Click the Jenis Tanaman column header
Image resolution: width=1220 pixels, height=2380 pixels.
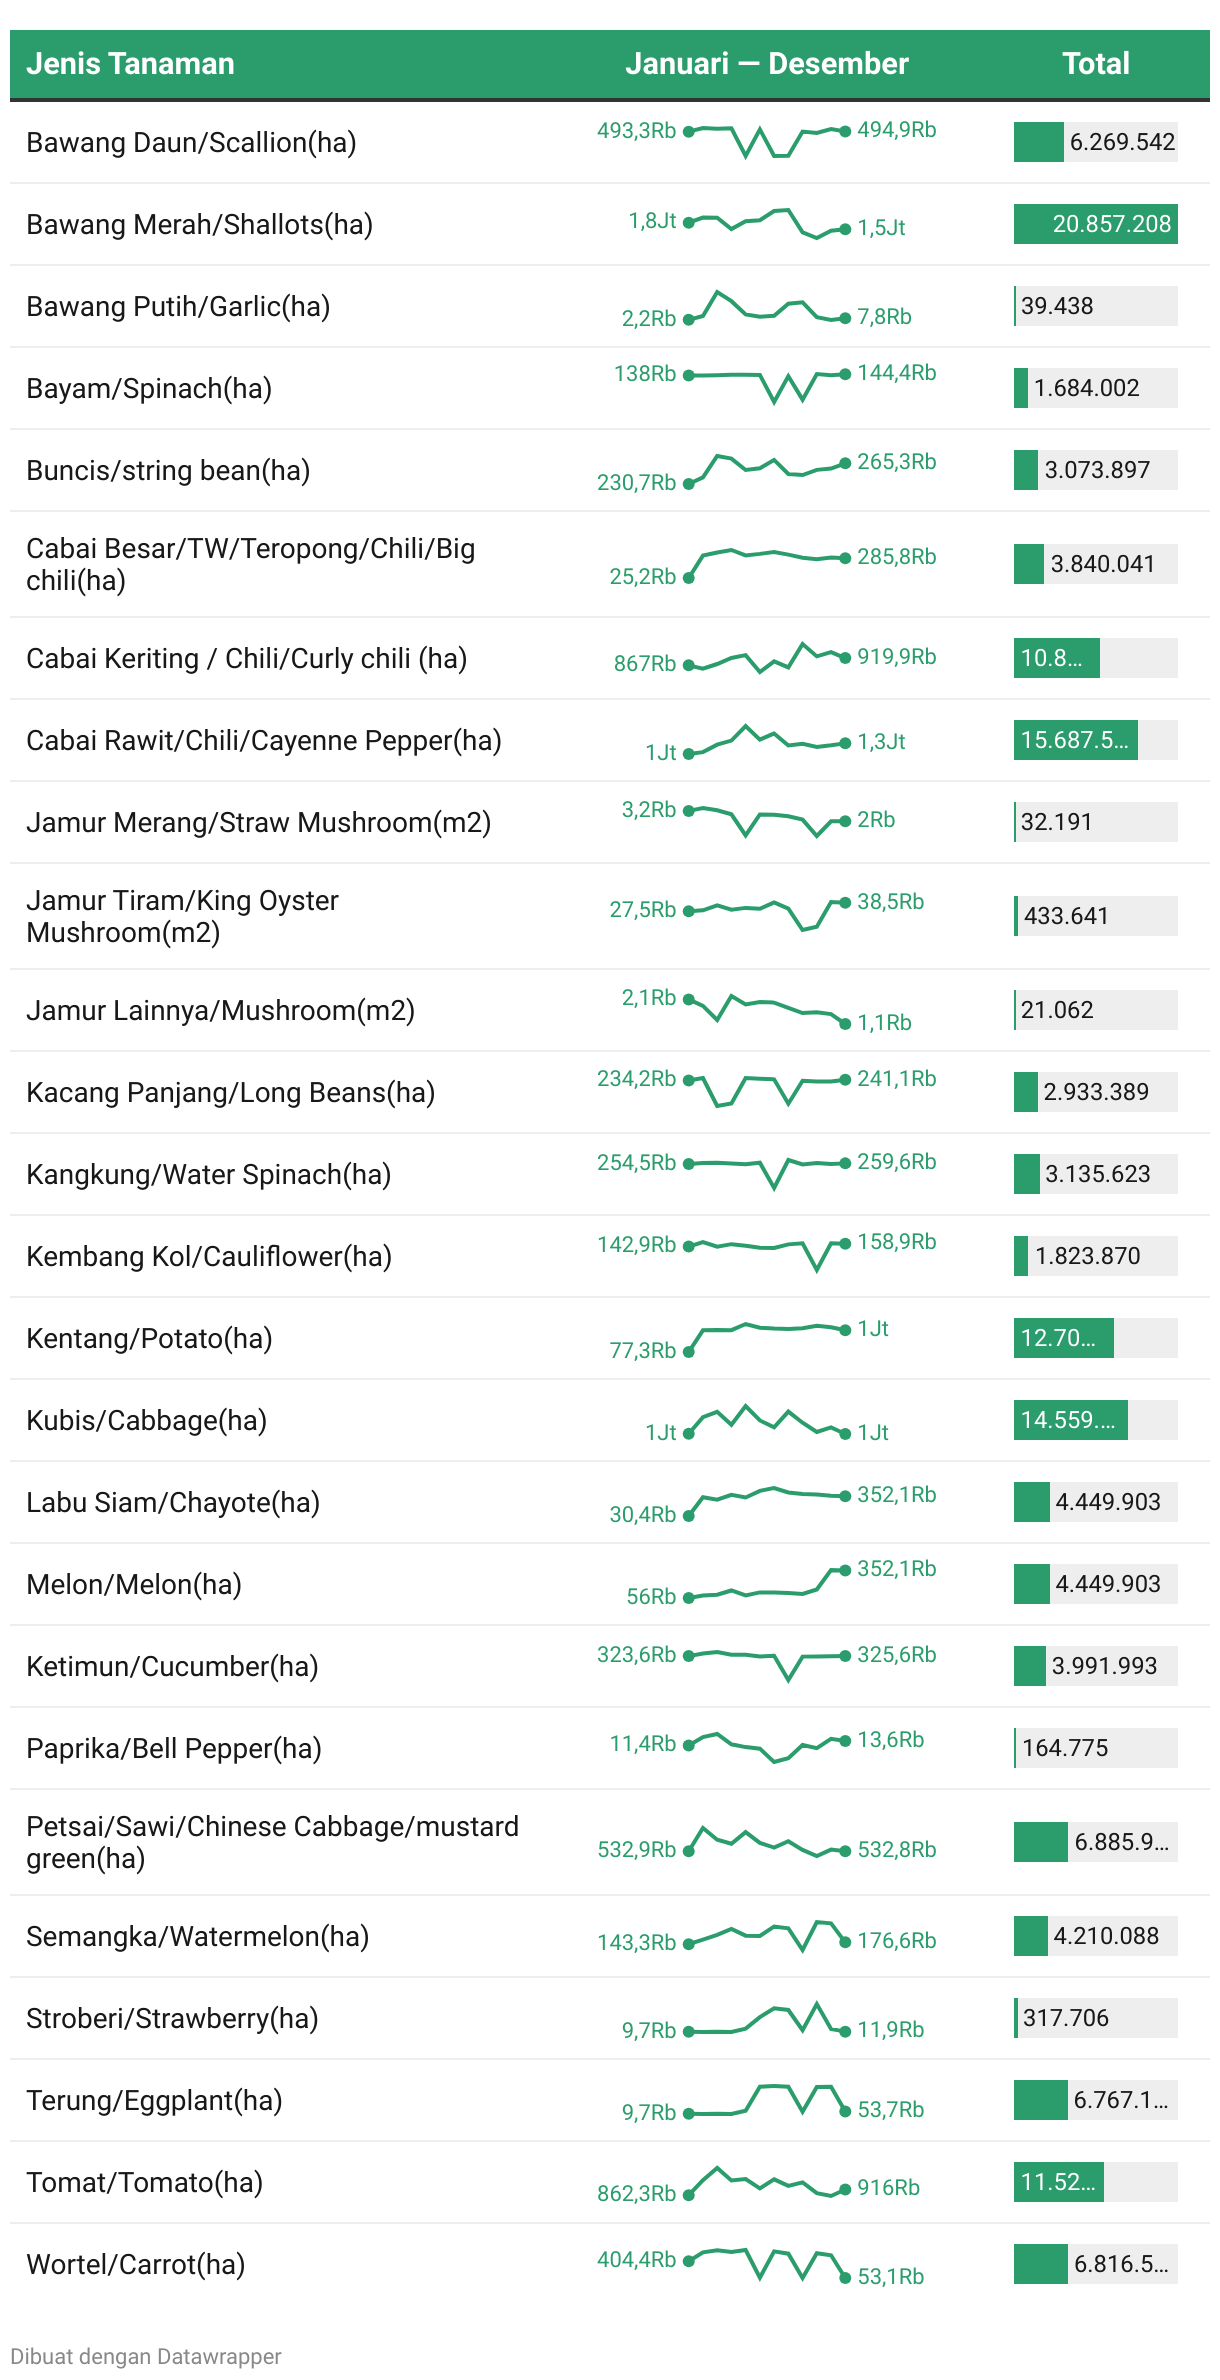[x=130, y=64]
